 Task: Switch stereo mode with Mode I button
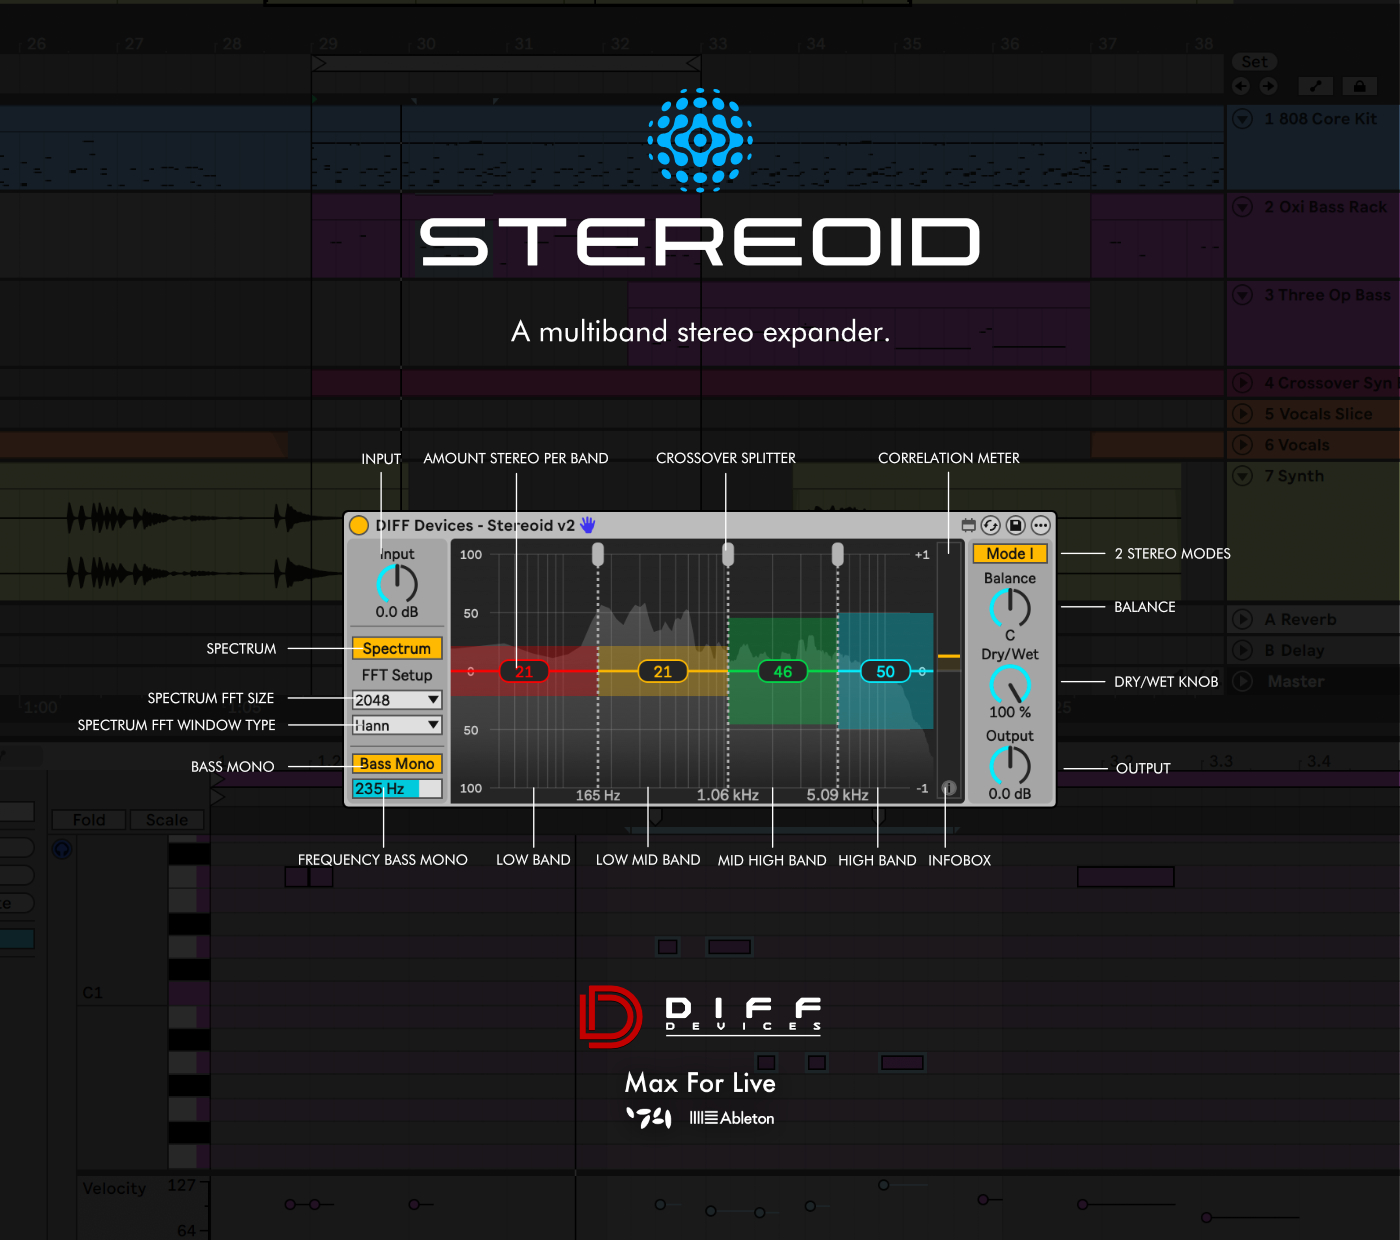click(1010, 553)
